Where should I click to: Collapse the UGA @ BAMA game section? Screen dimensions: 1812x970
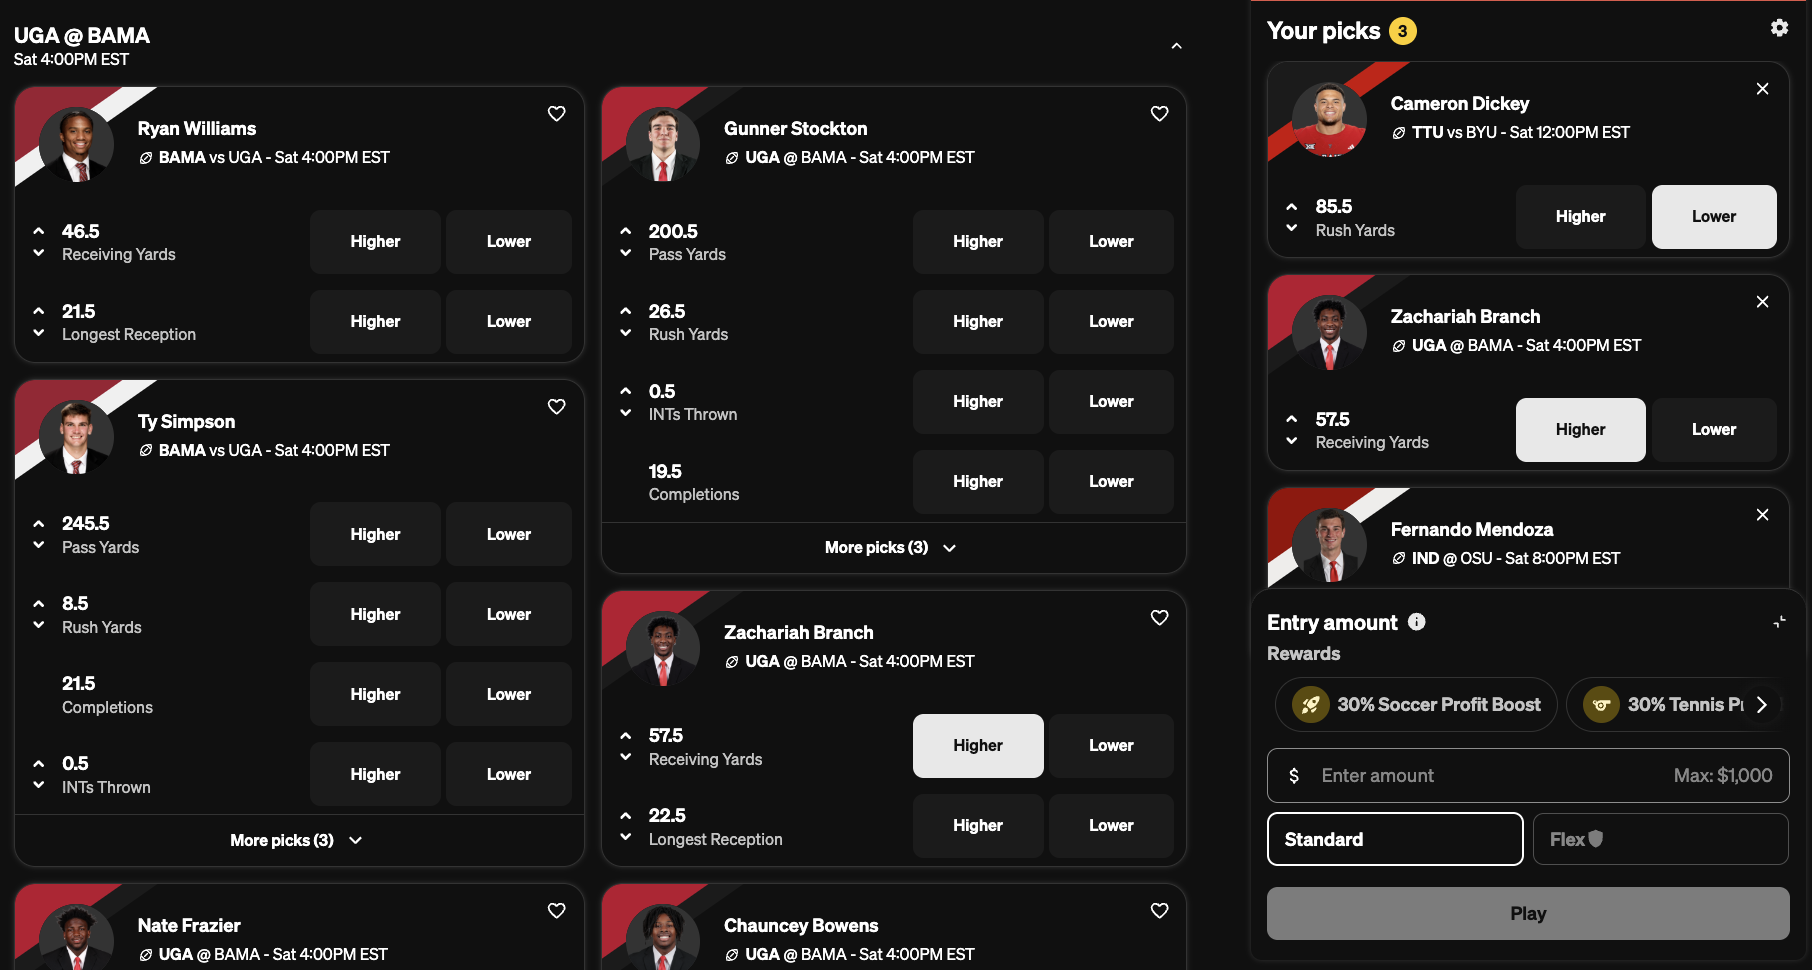pos(1177,46)
